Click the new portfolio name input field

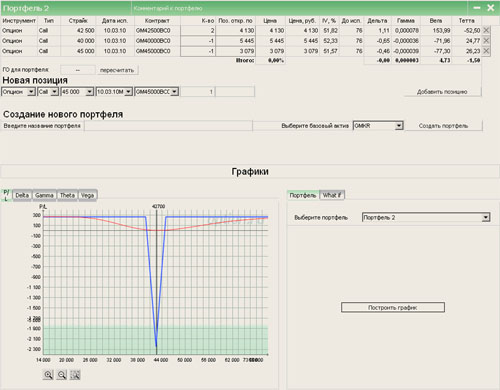[168, 126]
